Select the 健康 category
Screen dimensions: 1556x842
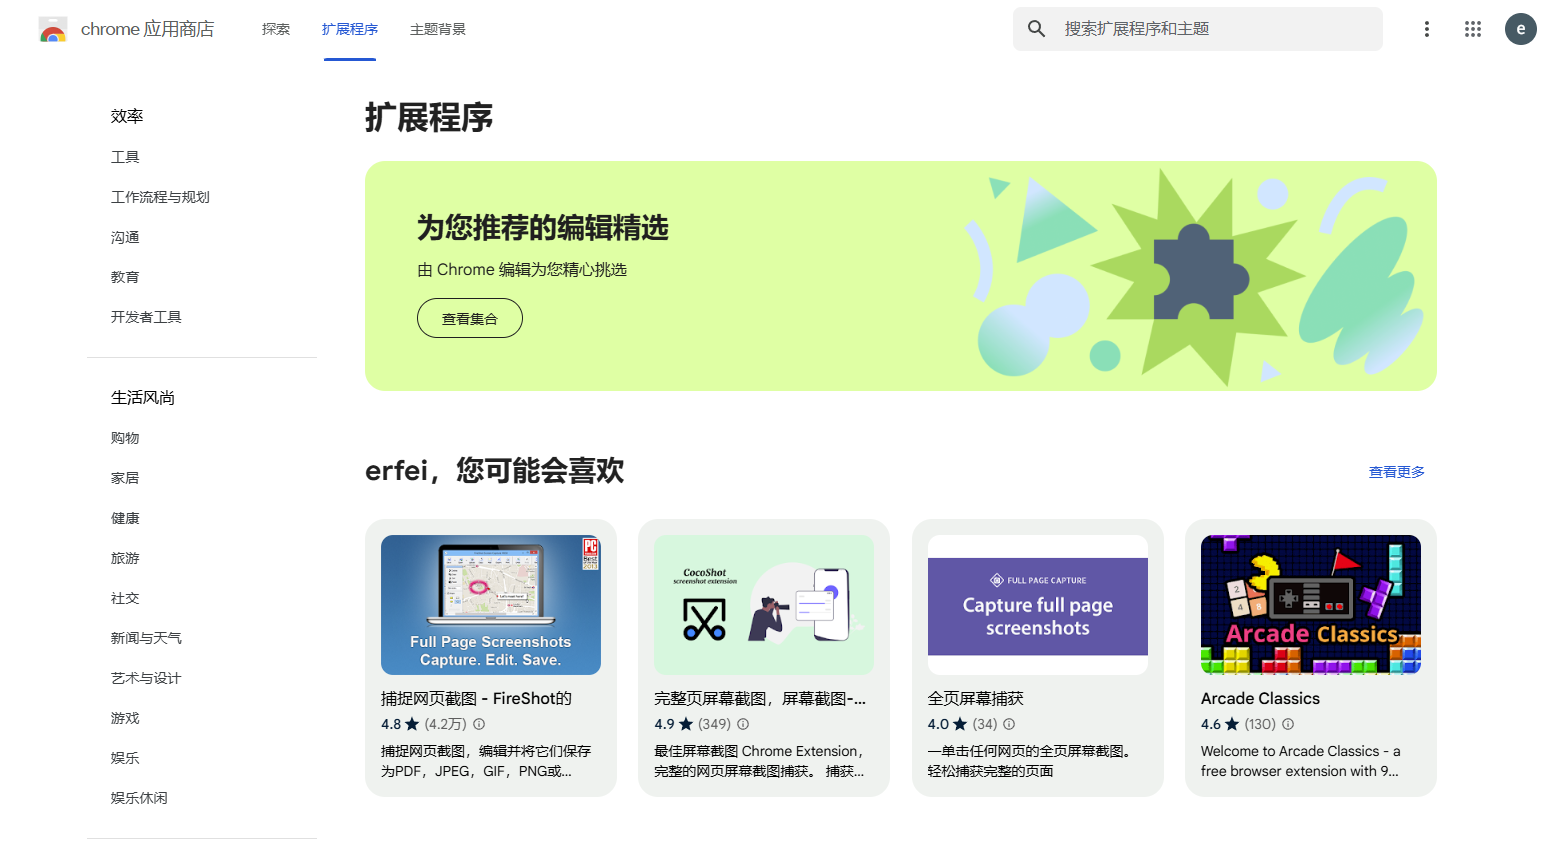(125, 518)
